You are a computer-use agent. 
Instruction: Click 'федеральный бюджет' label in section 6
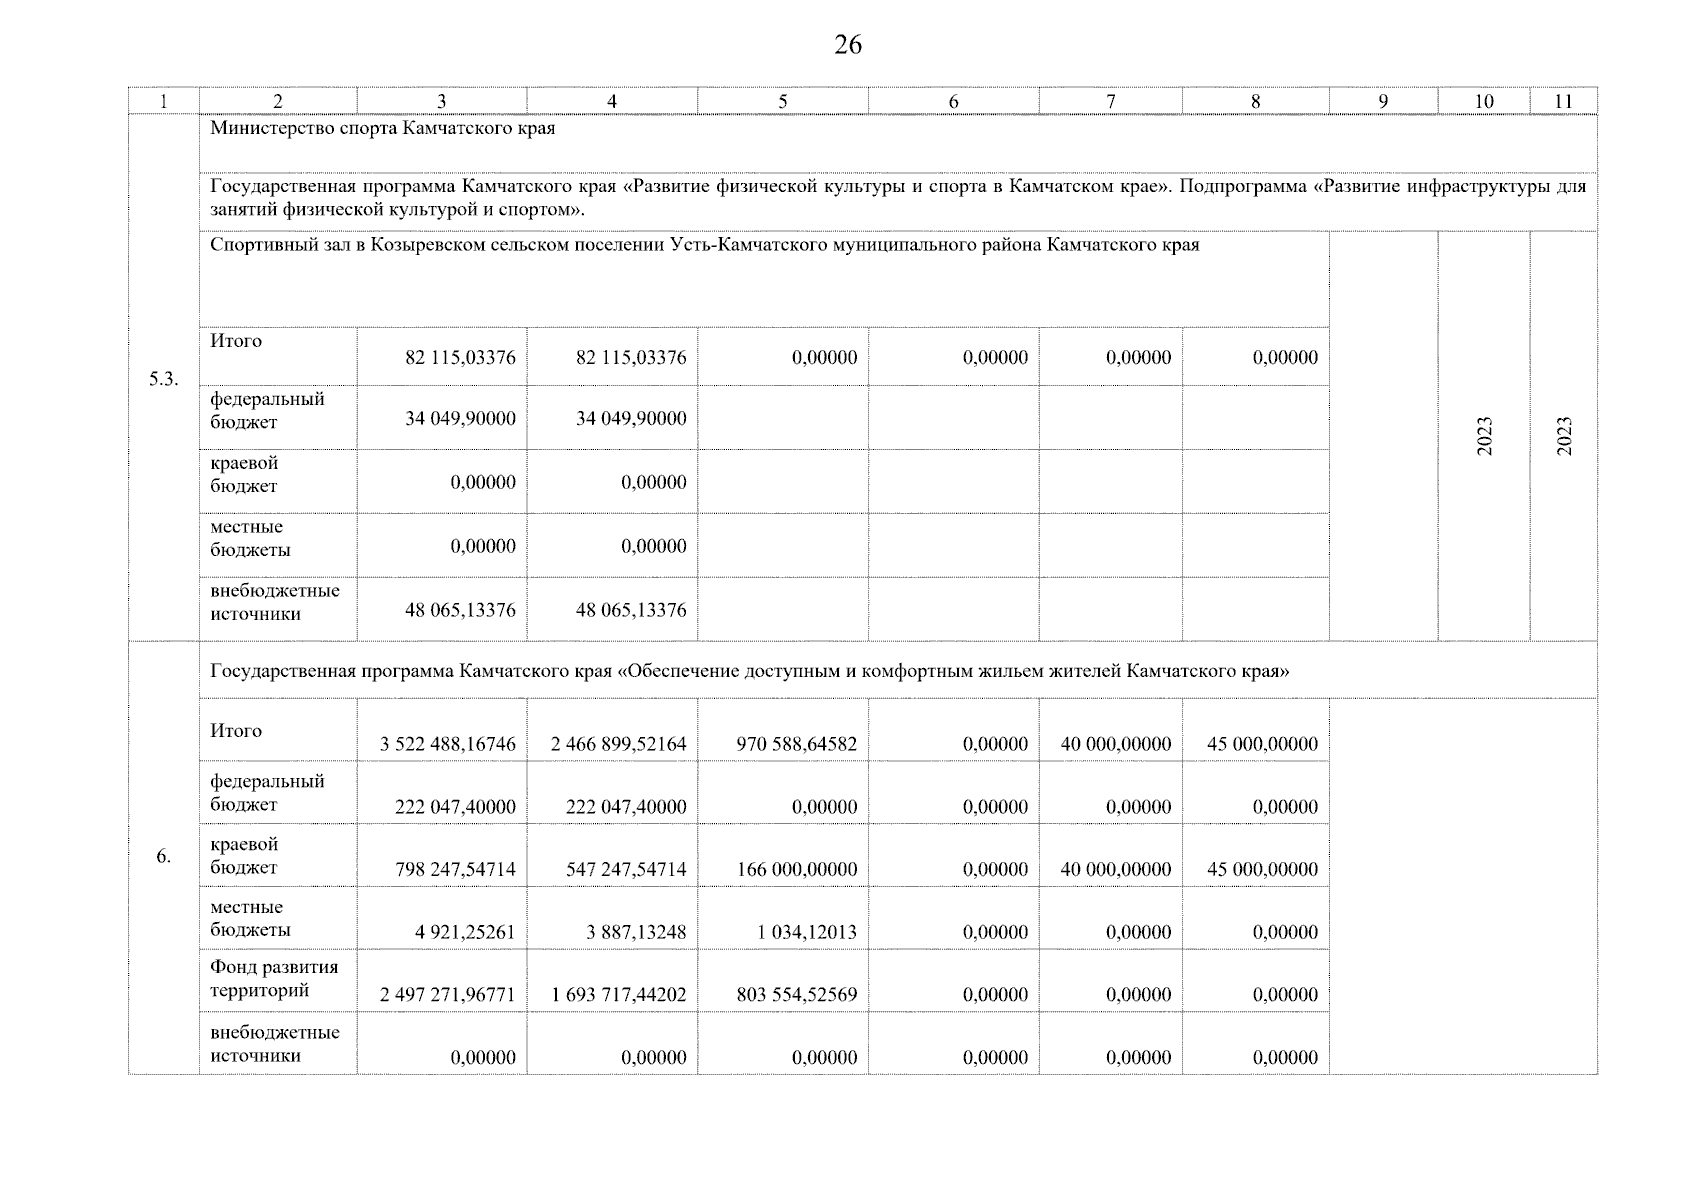(x=267, y=793)
